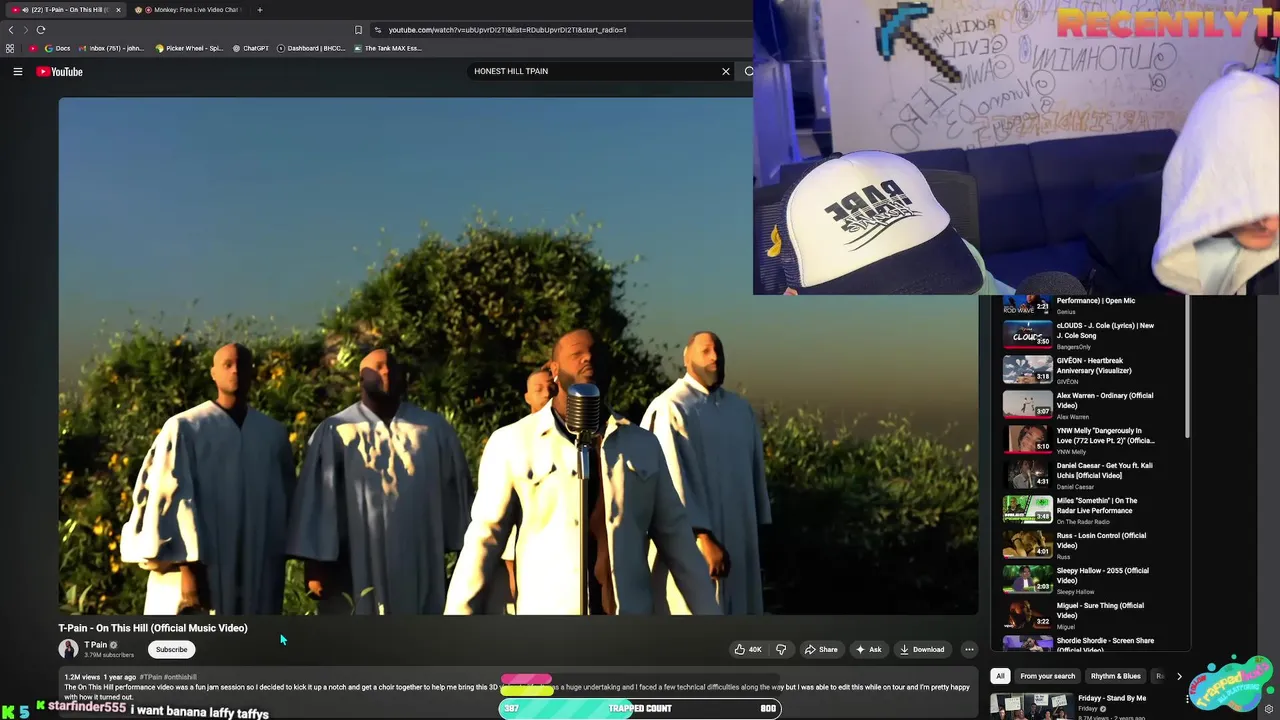Open the apps grid in the bookmarks bar
The height and width of the screenshot is (720, 1280).
[10, 48]
